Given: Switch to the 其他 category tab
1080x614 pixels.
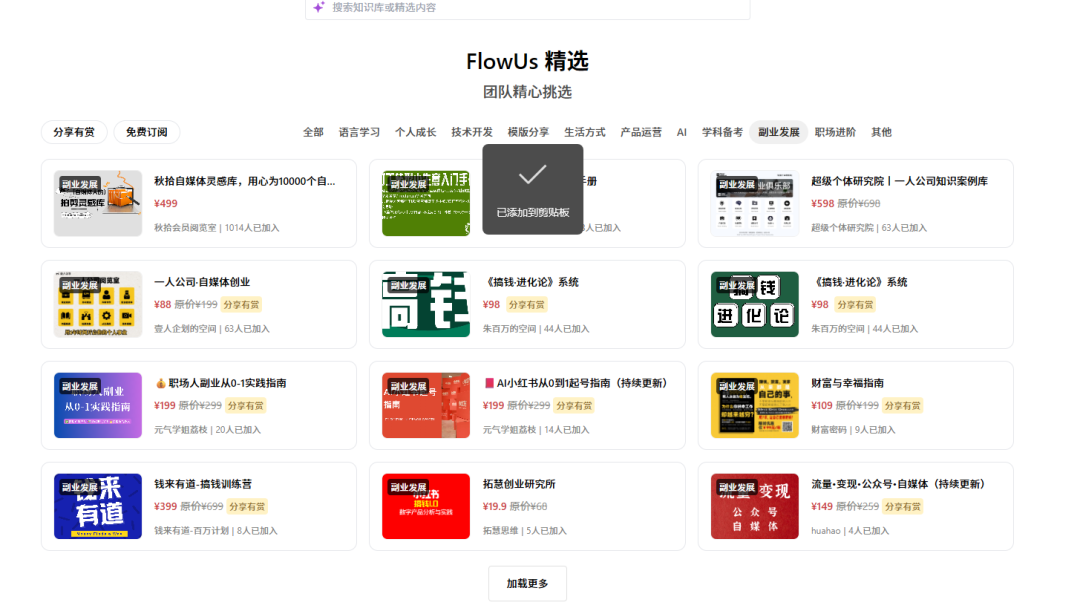Looking at the screenshot, I should pyautogui.click(x=882, y=132).
